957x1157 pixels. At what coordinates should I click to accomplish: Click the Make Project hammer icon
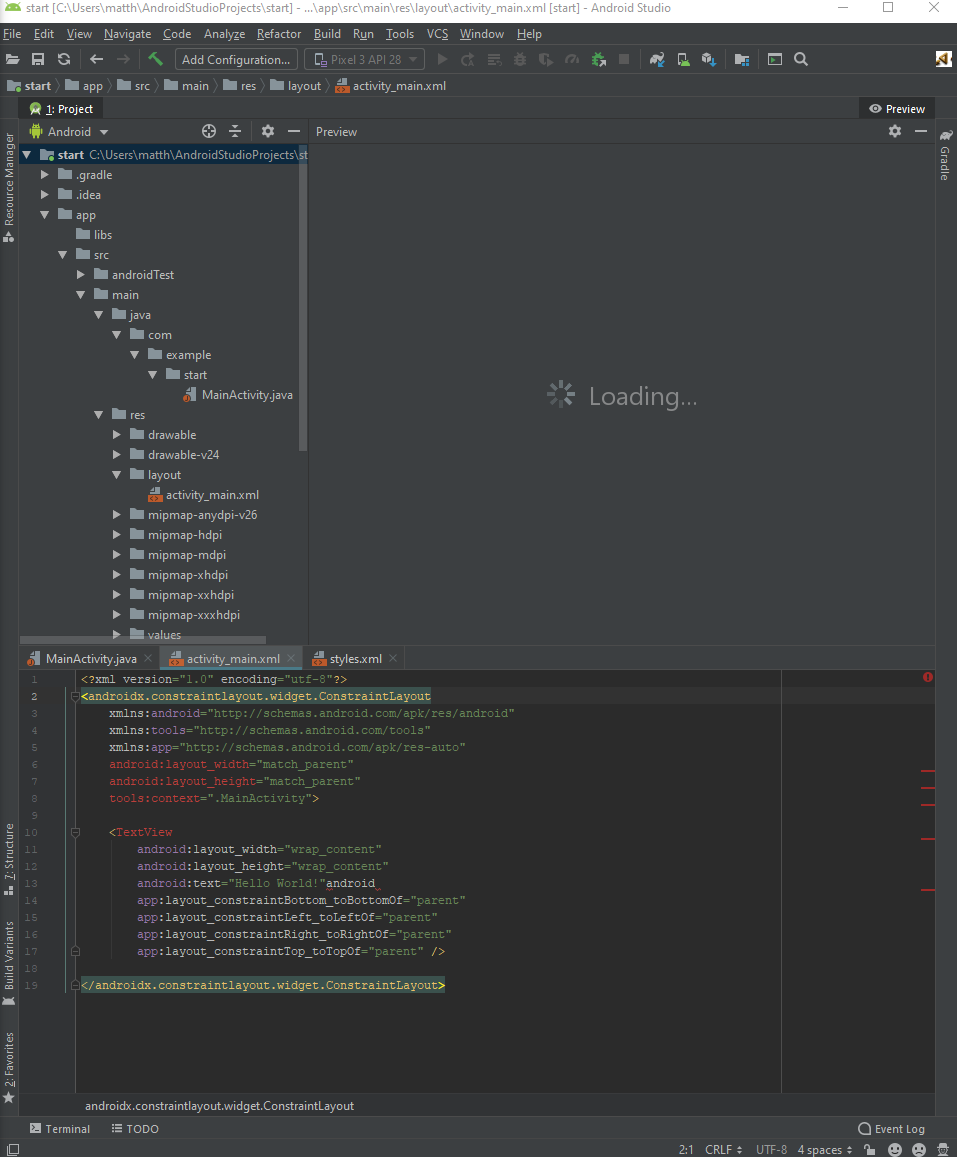click(x=155, y=60)
